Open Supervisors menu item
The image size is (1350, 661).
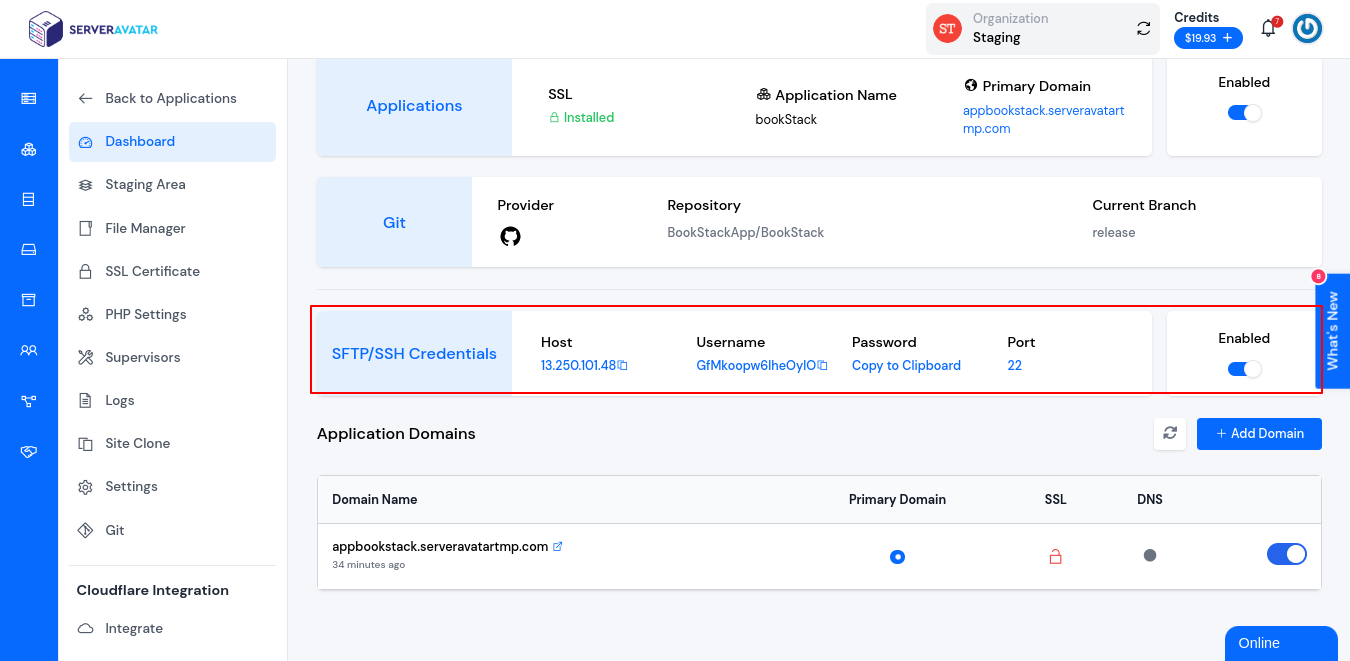click(x=172, y=357)
